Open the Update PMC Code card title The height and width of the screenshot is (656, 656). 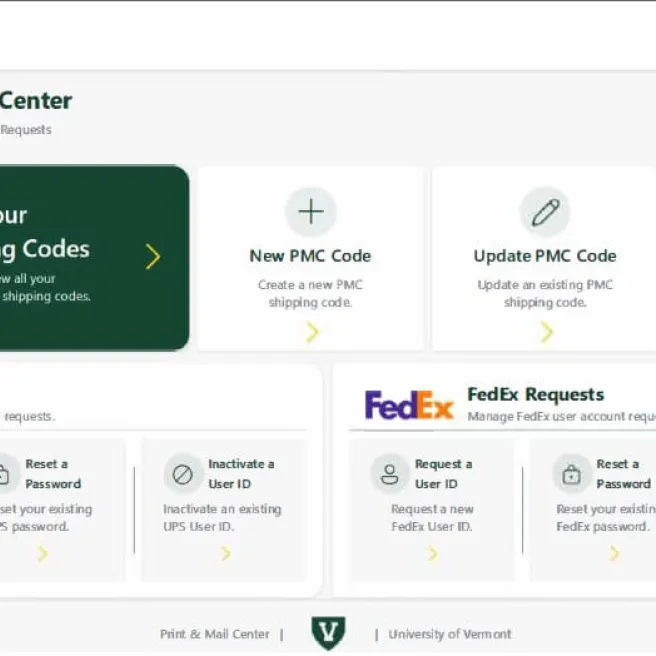pyautogui.click(x=545, y=256)
